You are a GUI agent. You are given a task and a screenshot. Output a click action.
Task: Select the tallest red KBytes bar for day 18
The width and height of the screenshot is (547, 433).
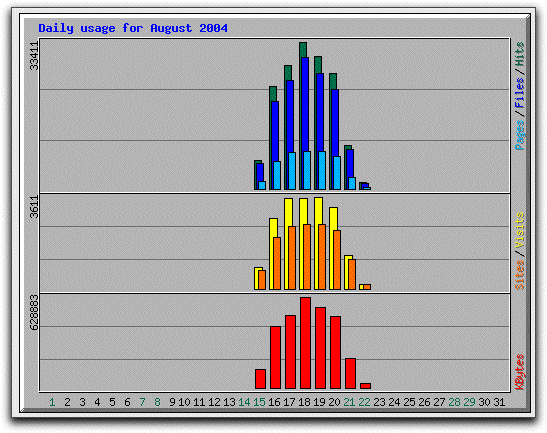[306, 343]
